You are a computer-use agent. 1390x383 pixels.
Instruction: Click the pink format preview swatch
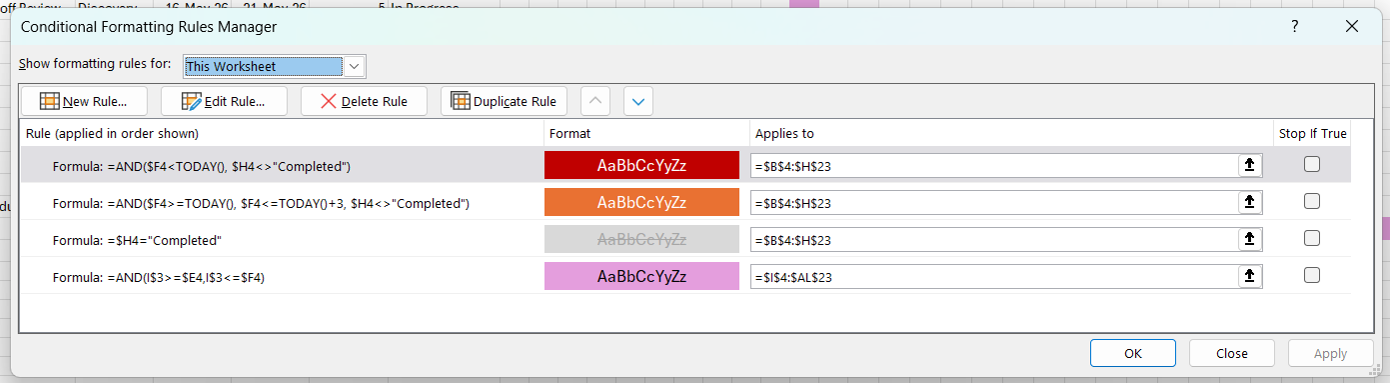click(x=642, y=276)
